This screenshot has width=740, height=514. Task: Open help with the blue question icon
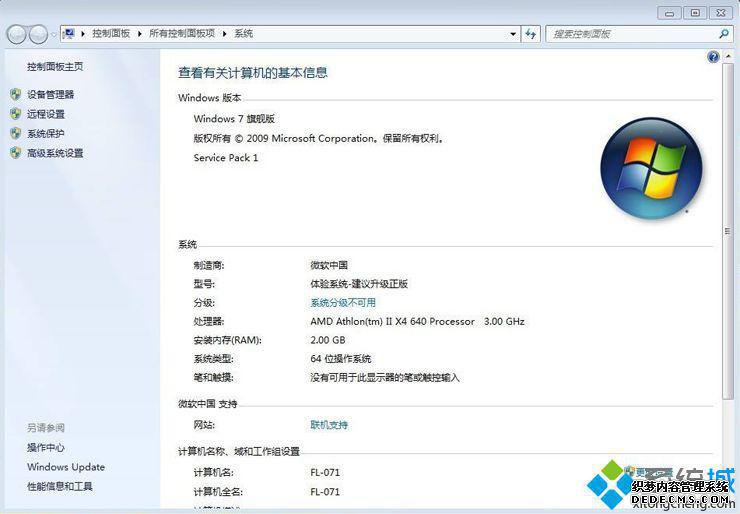tap(713, 57)
